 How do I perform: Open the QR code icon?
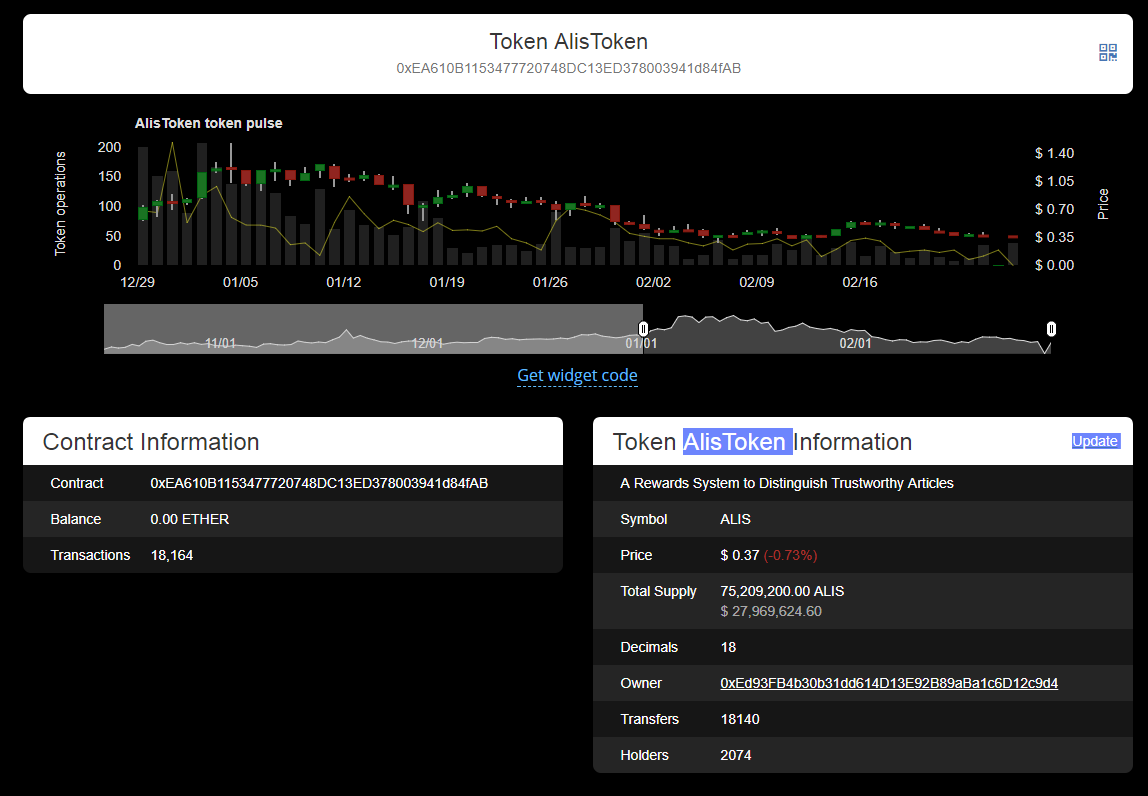(x=1108, y=53)
